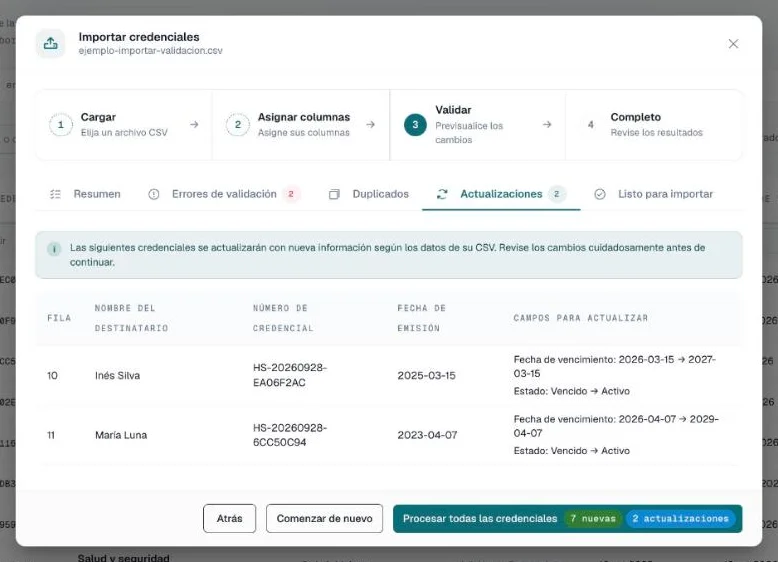Click credential number HS-20260928-EA06F2AC
The height and width of the screenshot is (562, 778).
coord(290,375)
